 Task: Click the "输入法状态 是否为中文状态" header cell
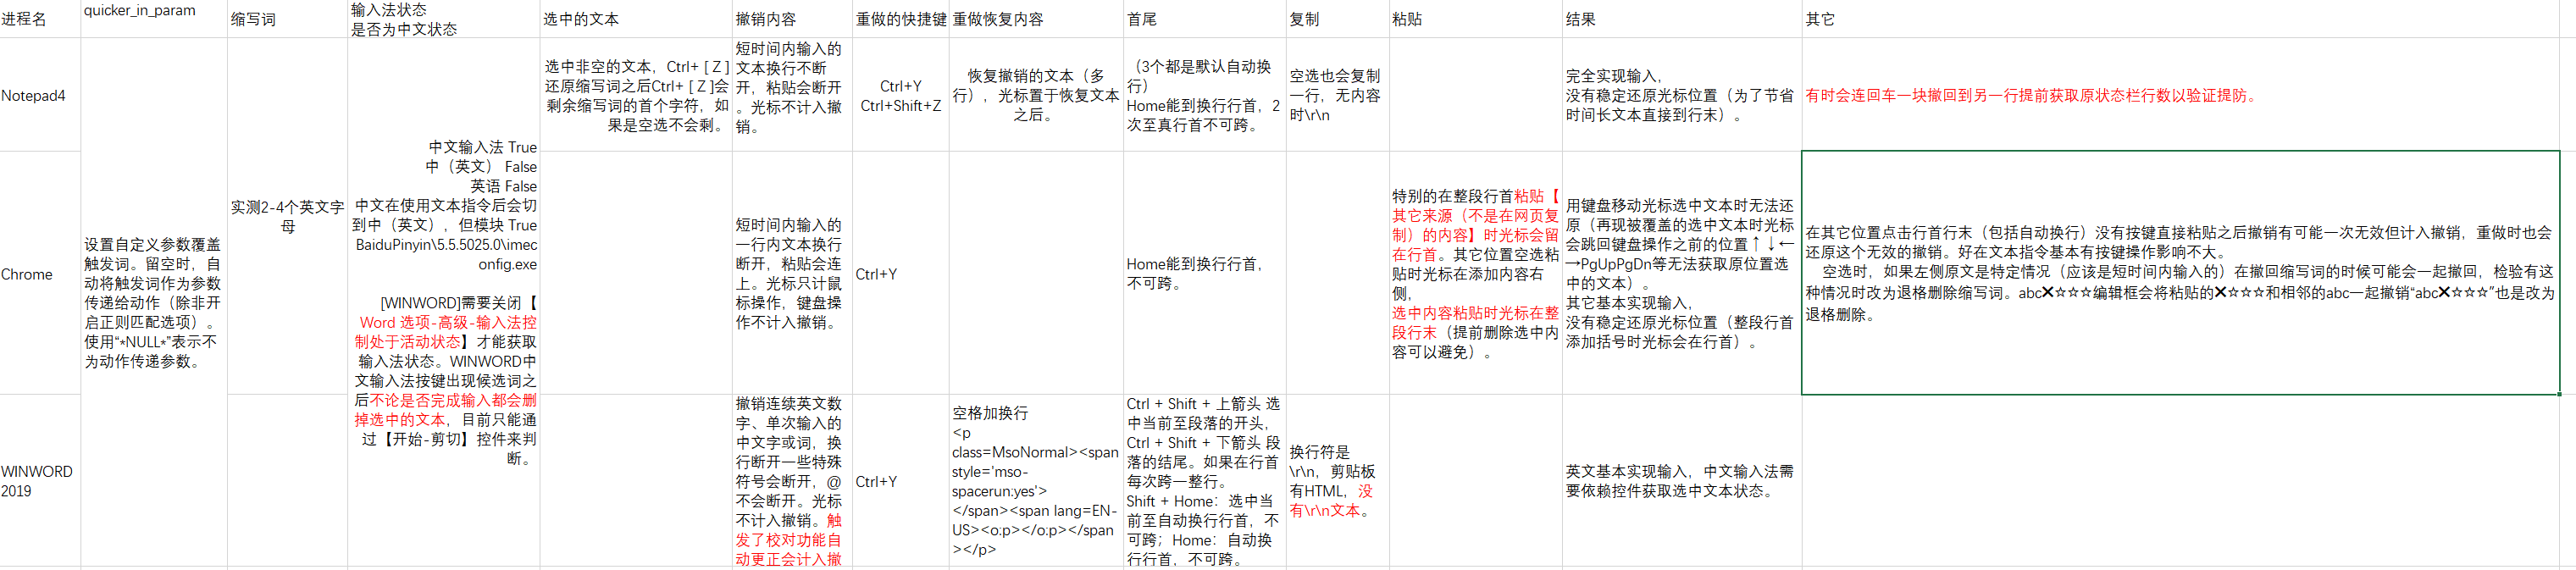coord(444,19)
